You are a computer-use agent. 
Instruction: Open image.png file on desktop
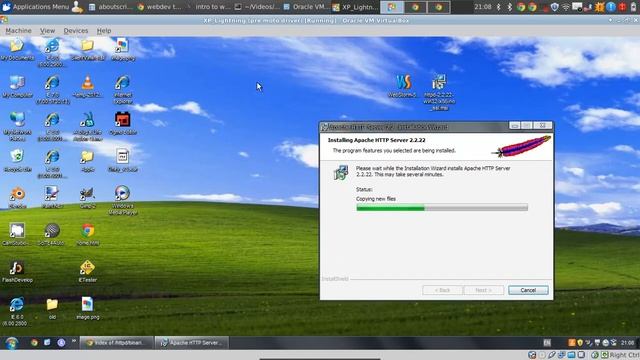tap(87, 308)
